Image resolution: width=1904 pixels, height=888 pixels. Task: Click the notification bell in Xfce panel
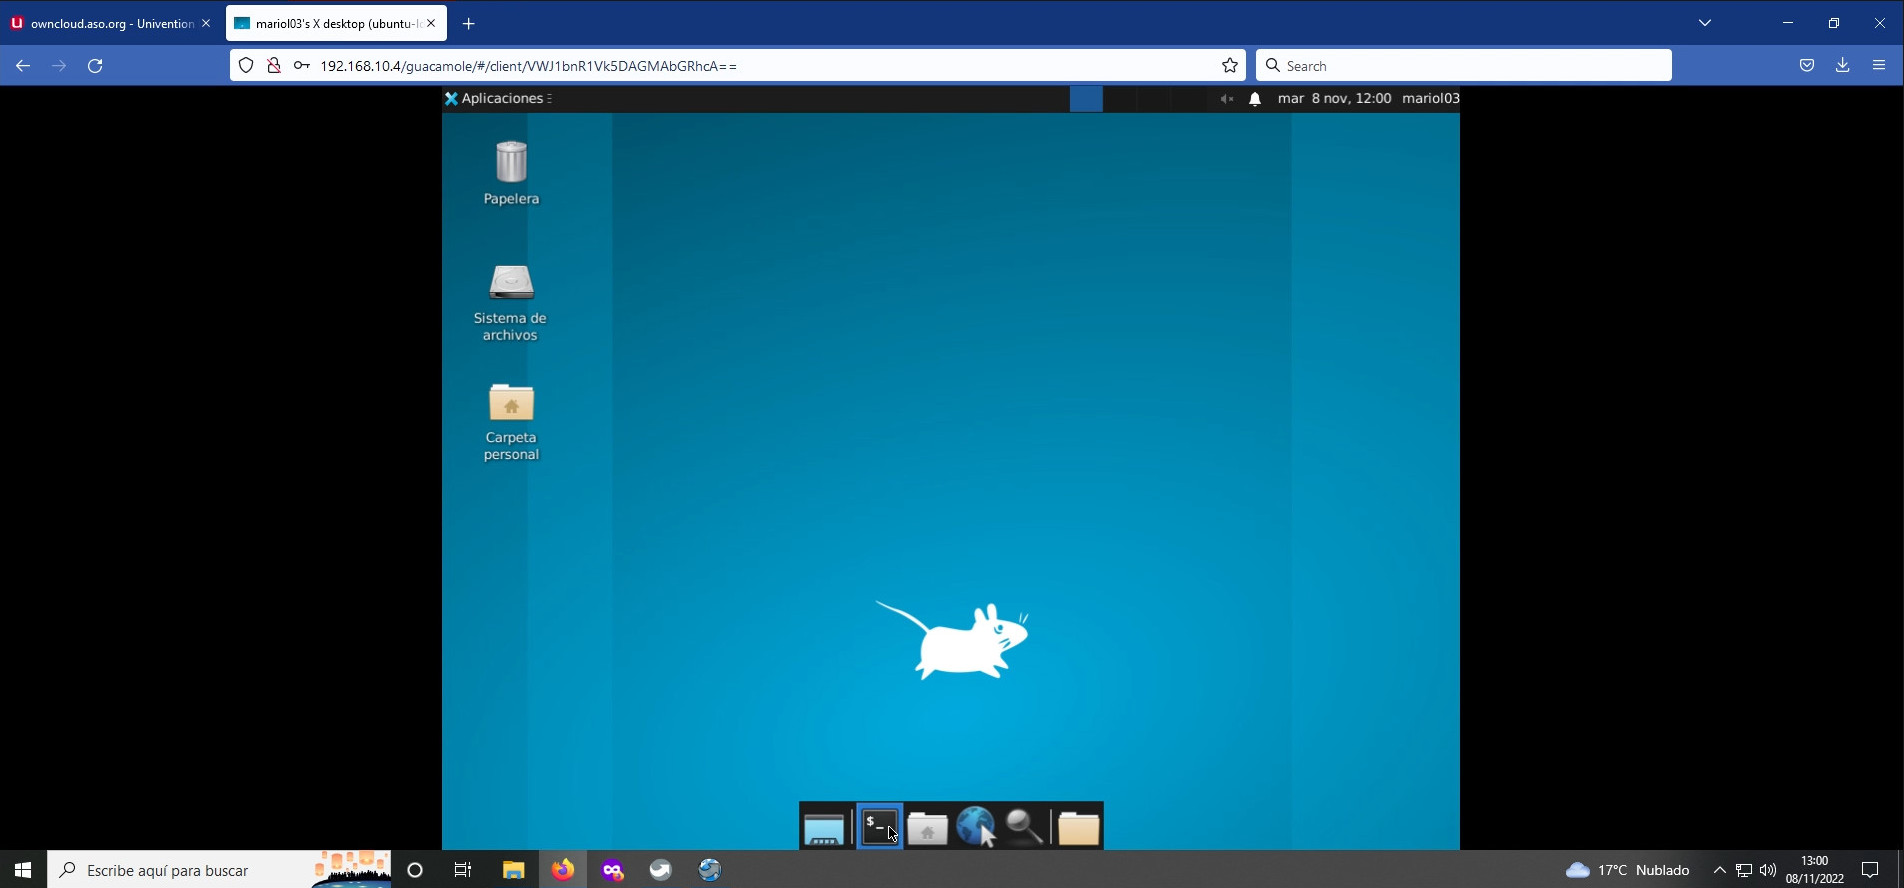tap(1255, 99)
